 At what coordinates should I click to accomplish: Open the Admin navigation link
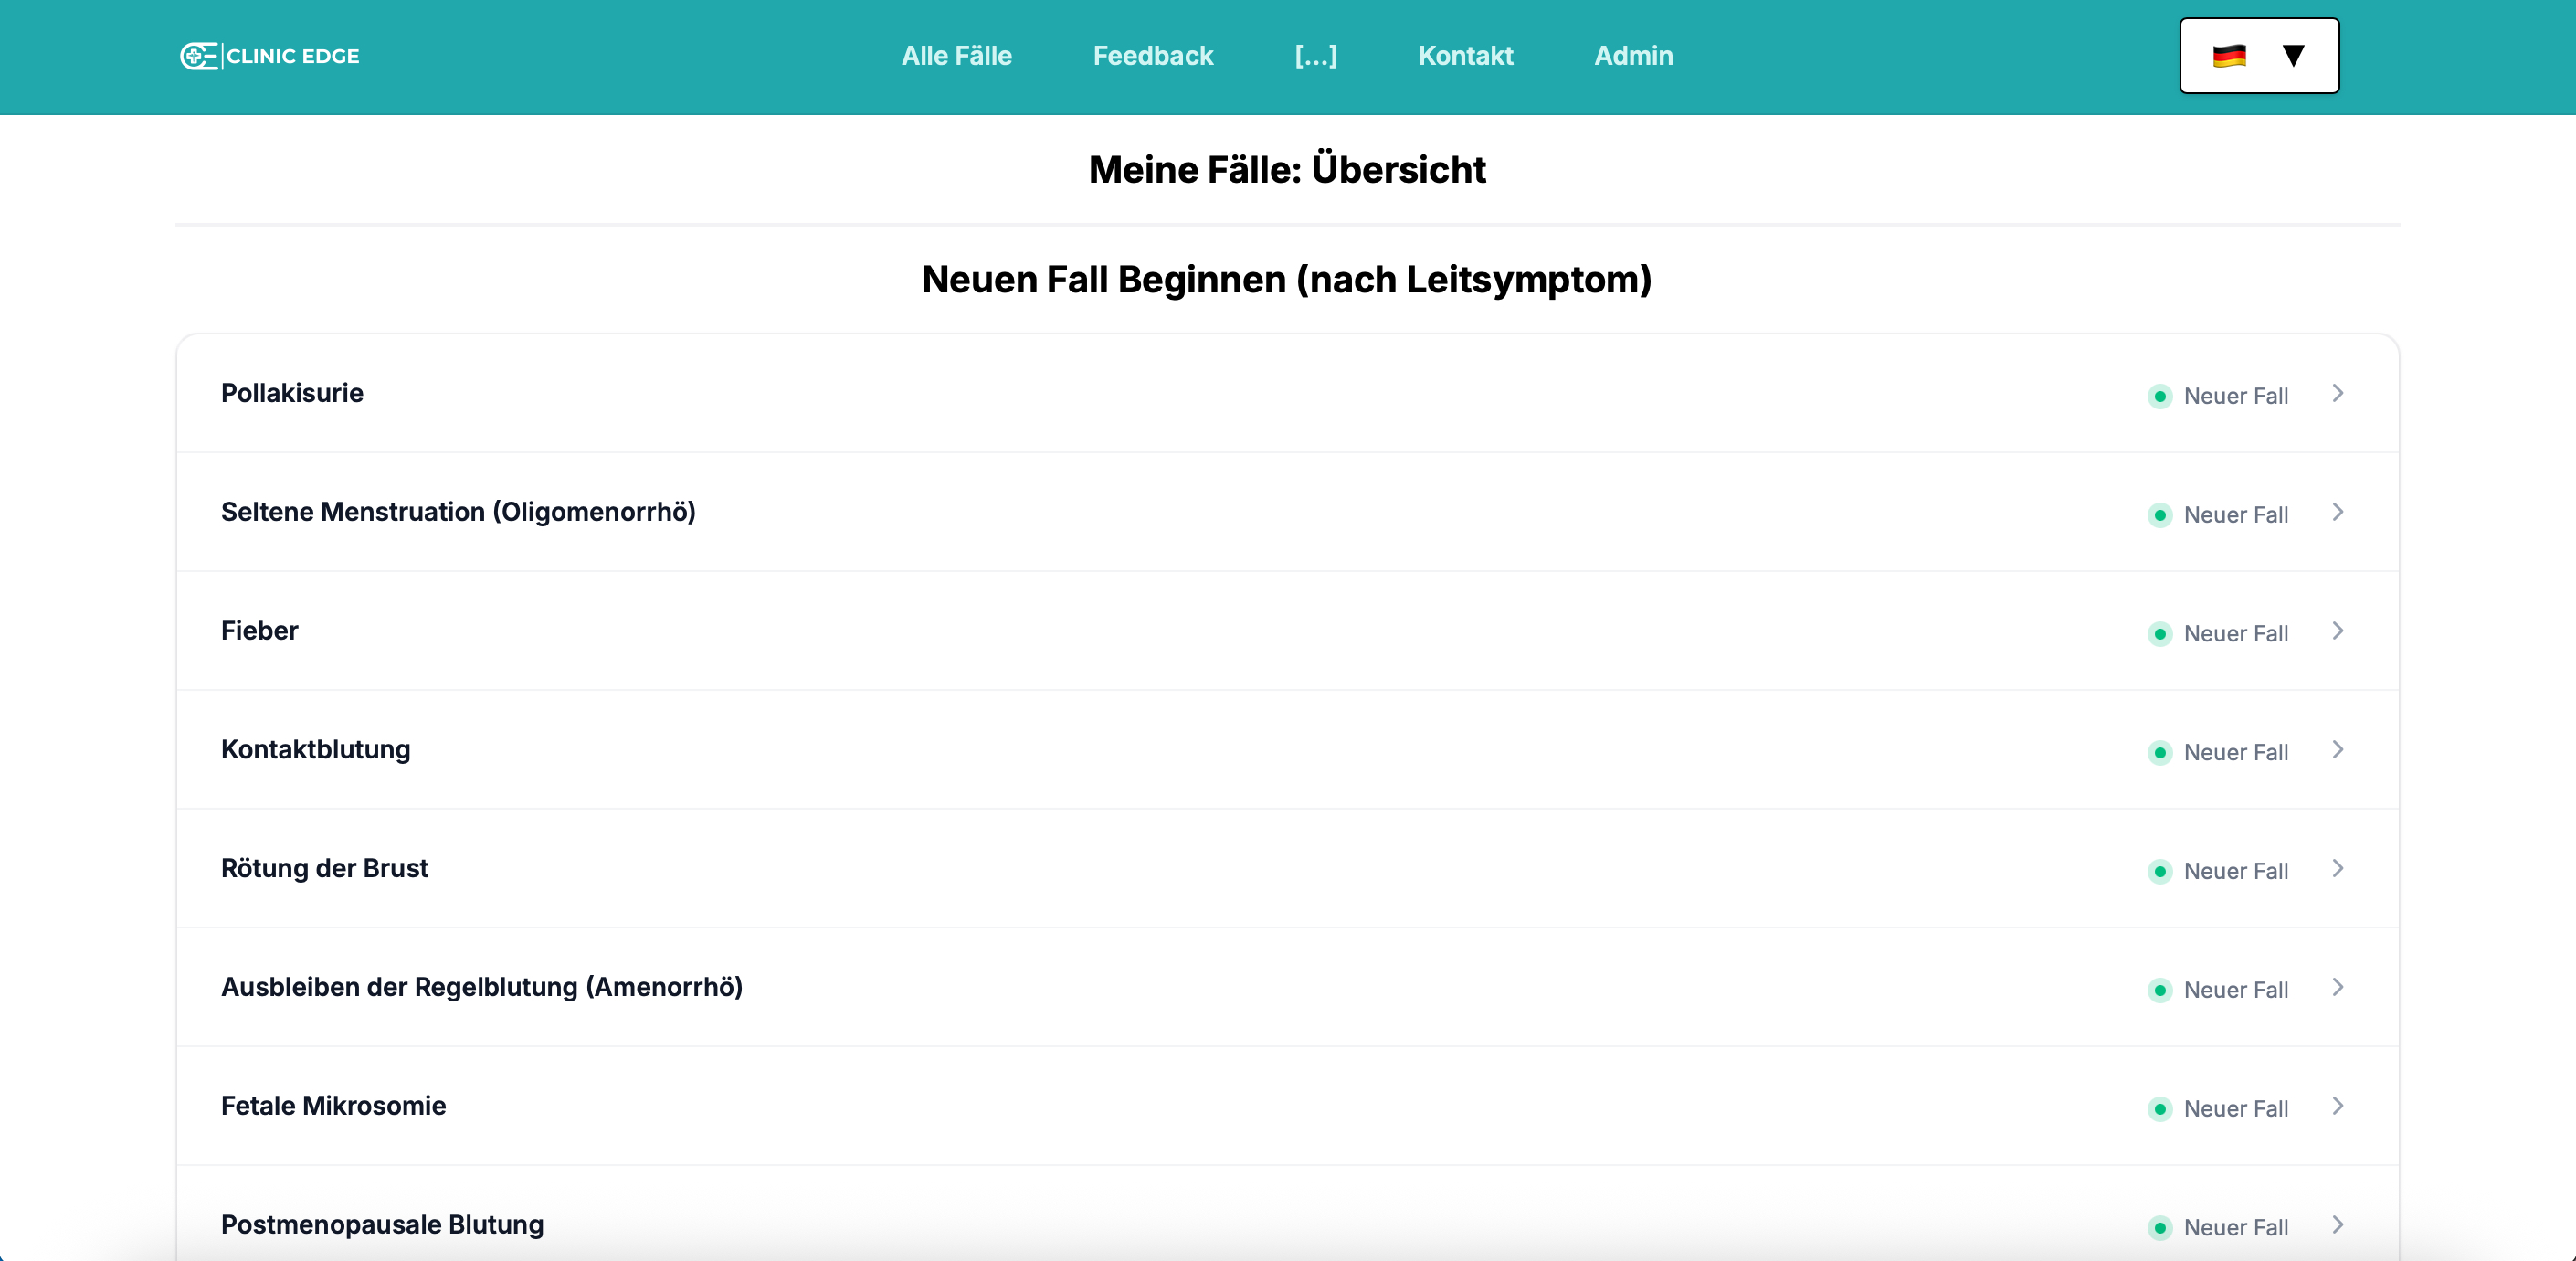tap(1633, 56)
